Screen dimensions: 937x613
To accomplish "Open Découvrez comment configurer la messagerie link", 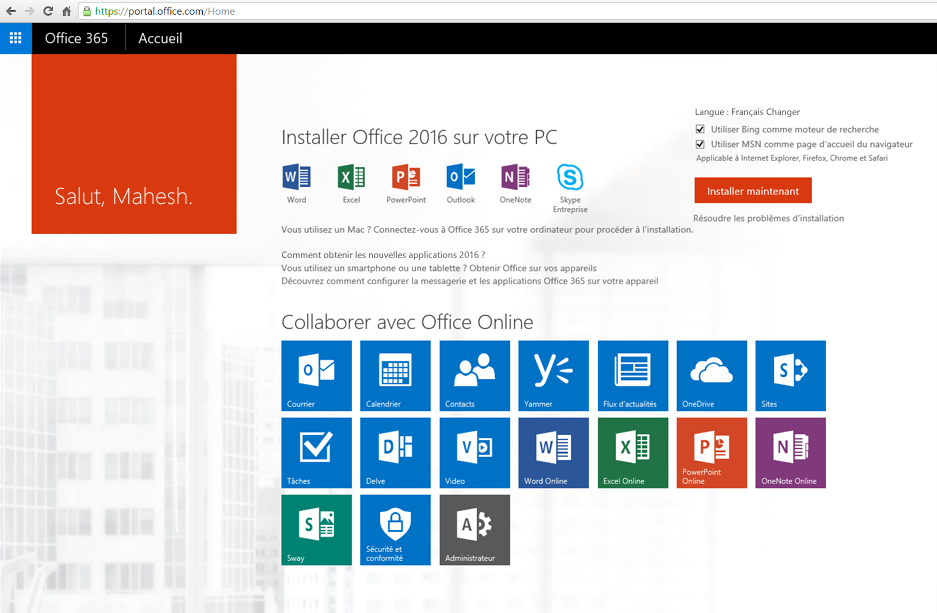I will (470, 281).
